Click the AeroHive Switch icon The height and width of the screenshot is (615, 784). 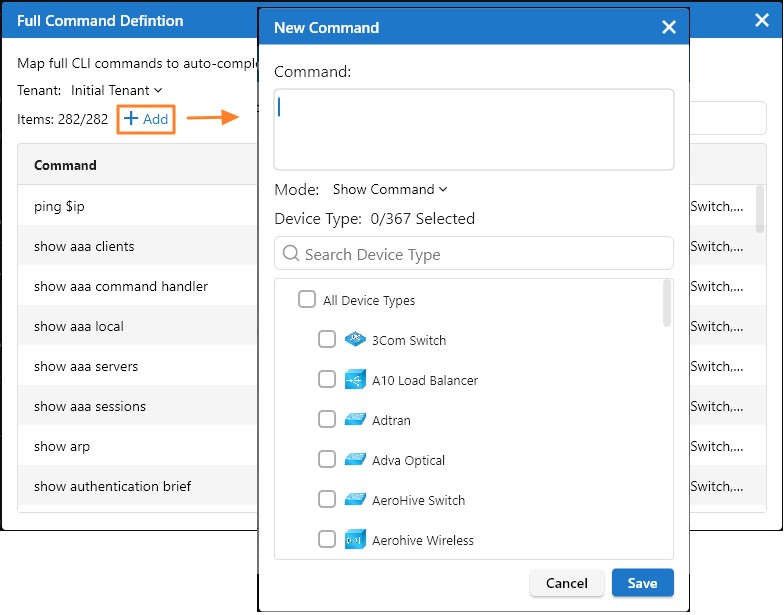click(x=355, y=500)
